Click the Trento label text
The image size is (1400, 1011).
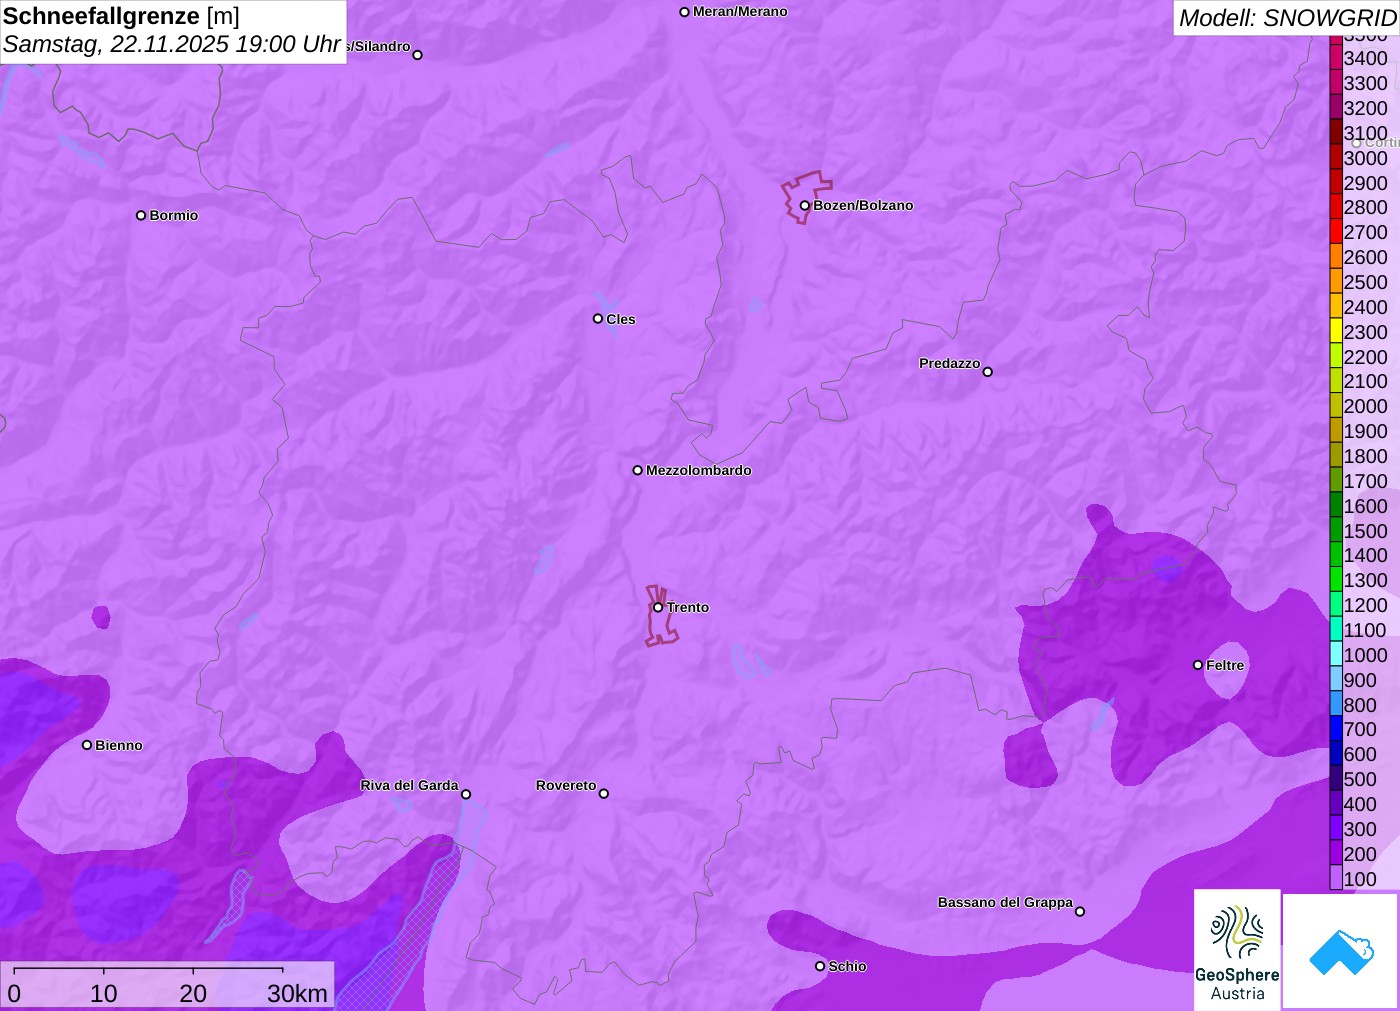pyautogui.click(x=688, y=607)
